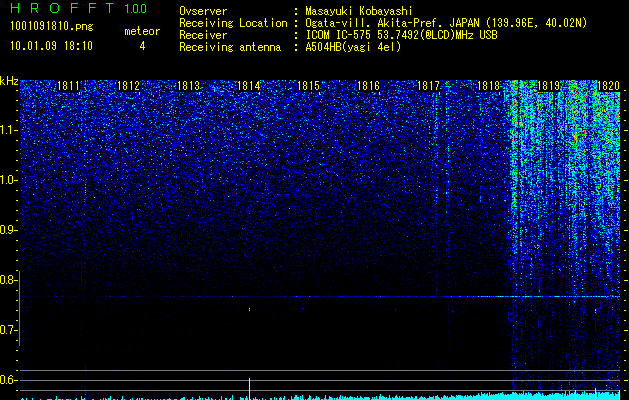Screen dimensions: 629x400
Task: Click the 1815 time marker
Action: pyautogui.click(x=308, y=86)
